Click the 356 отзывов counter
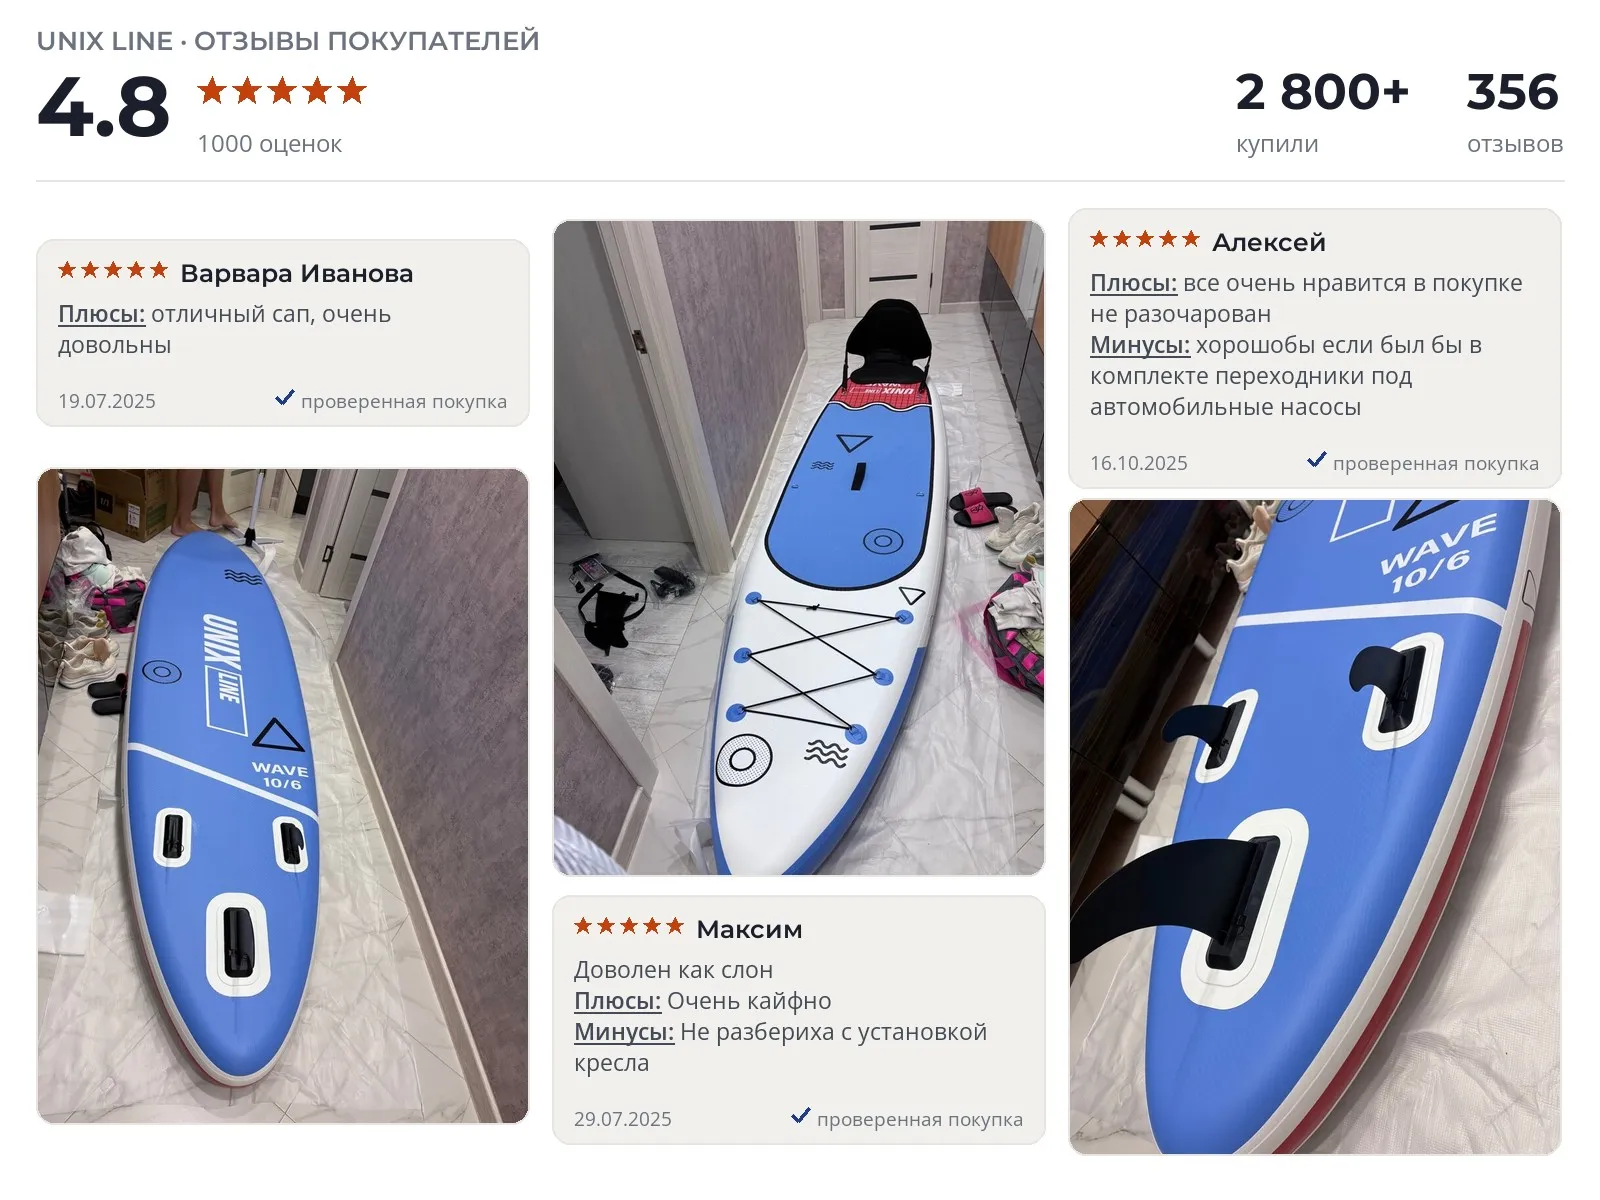1600x1200 pixels. coord(1514,112)
